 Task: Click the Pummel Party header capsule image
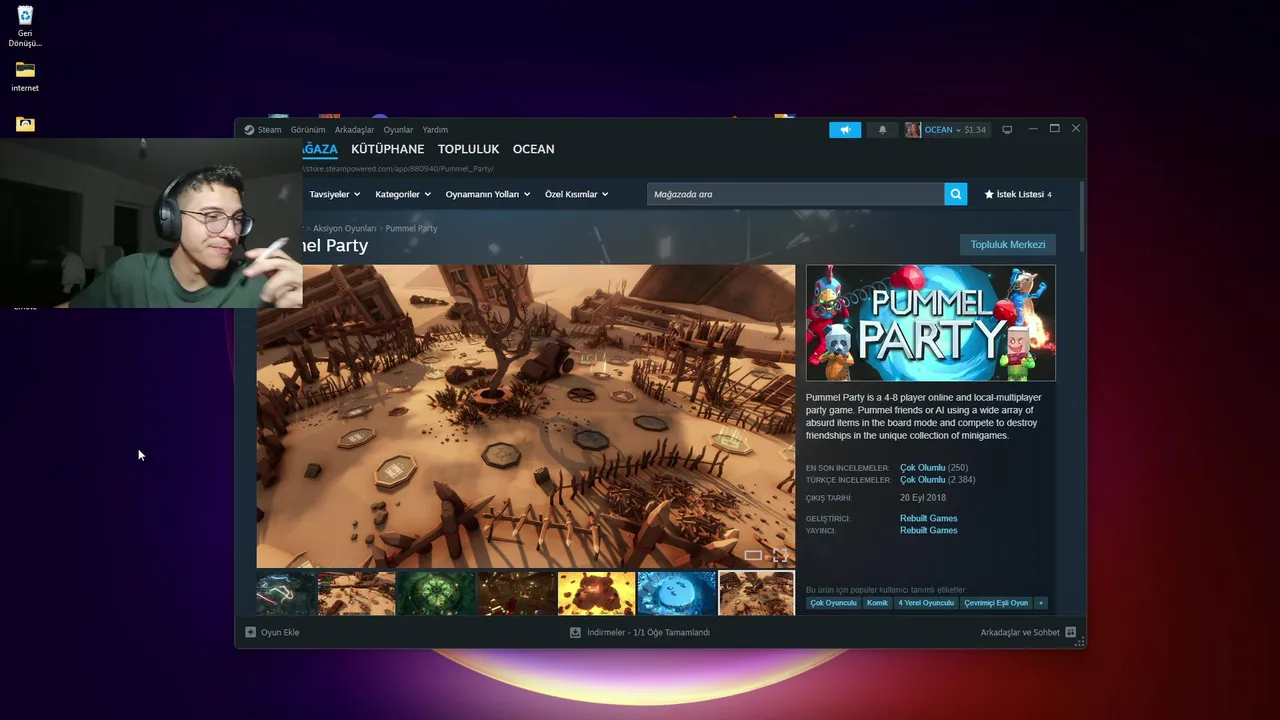click(931, 323)
